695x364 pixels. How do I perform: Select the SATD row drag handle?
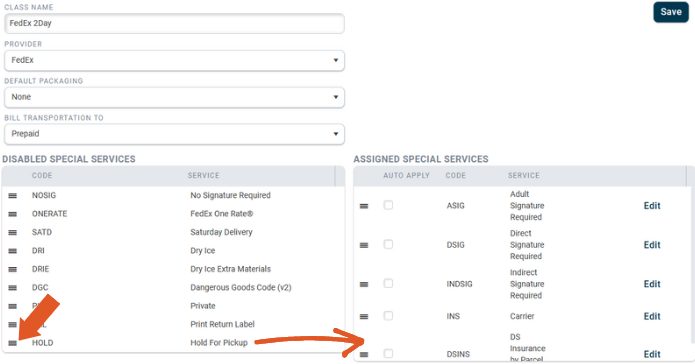12,232
